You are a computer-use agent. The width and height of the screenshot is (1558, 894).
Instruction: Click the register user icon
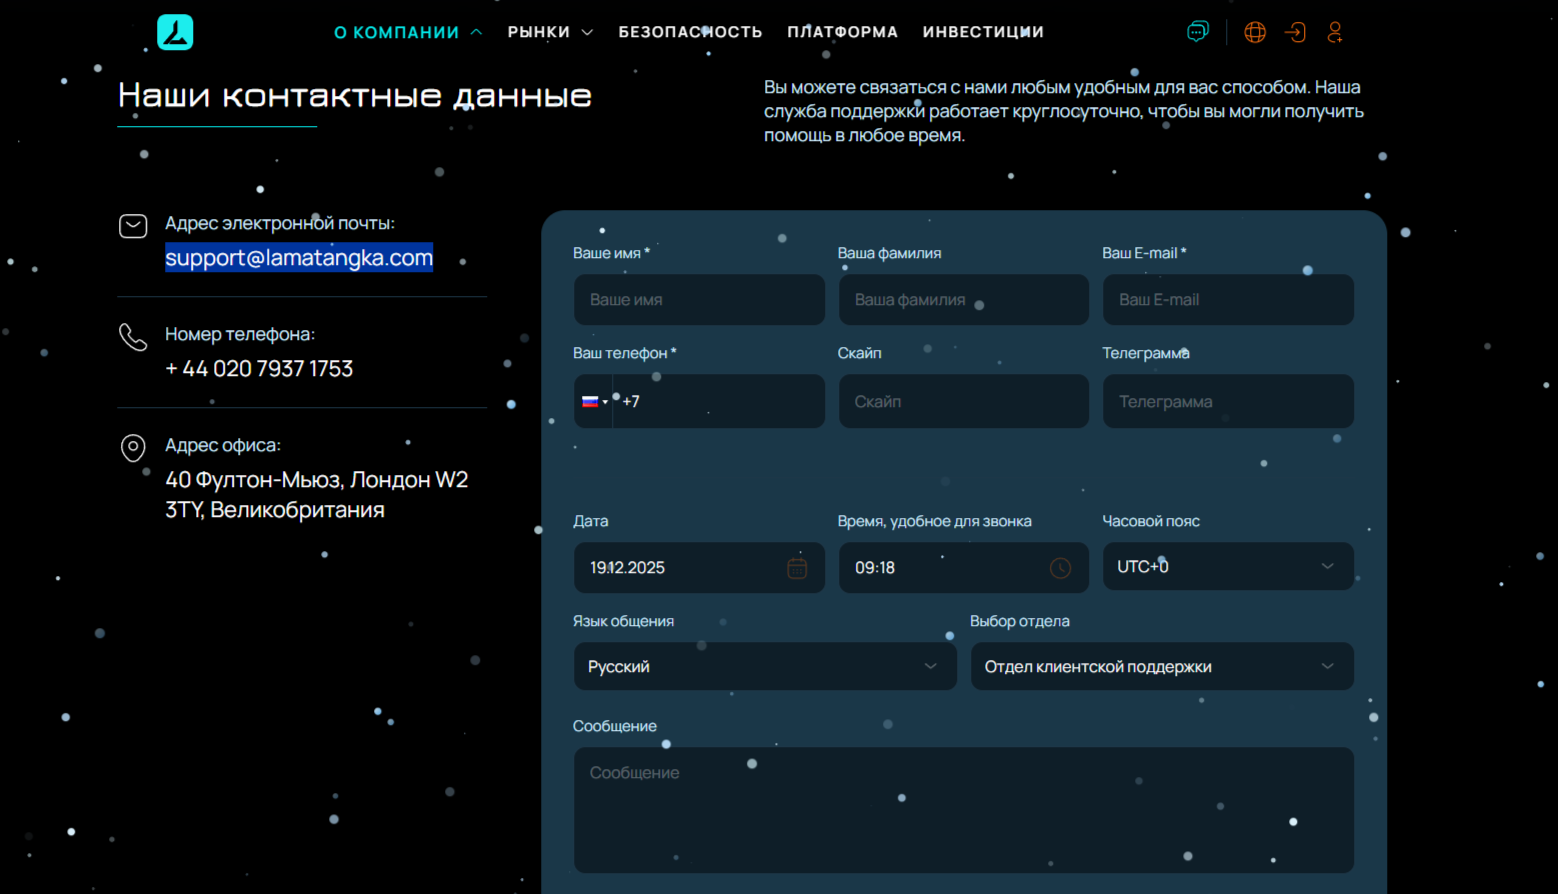point(1335,32)
